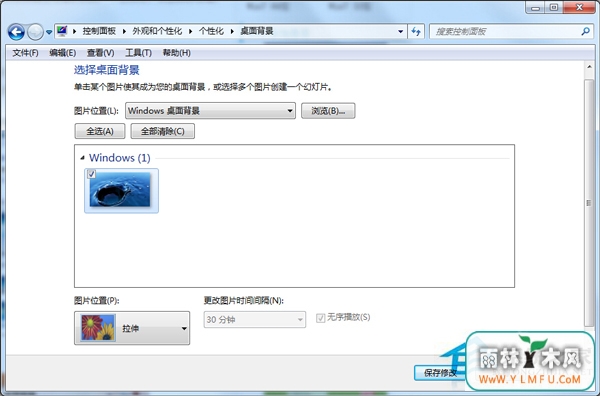
Task: Close the desktop background window
Action: tap(579, 8)
